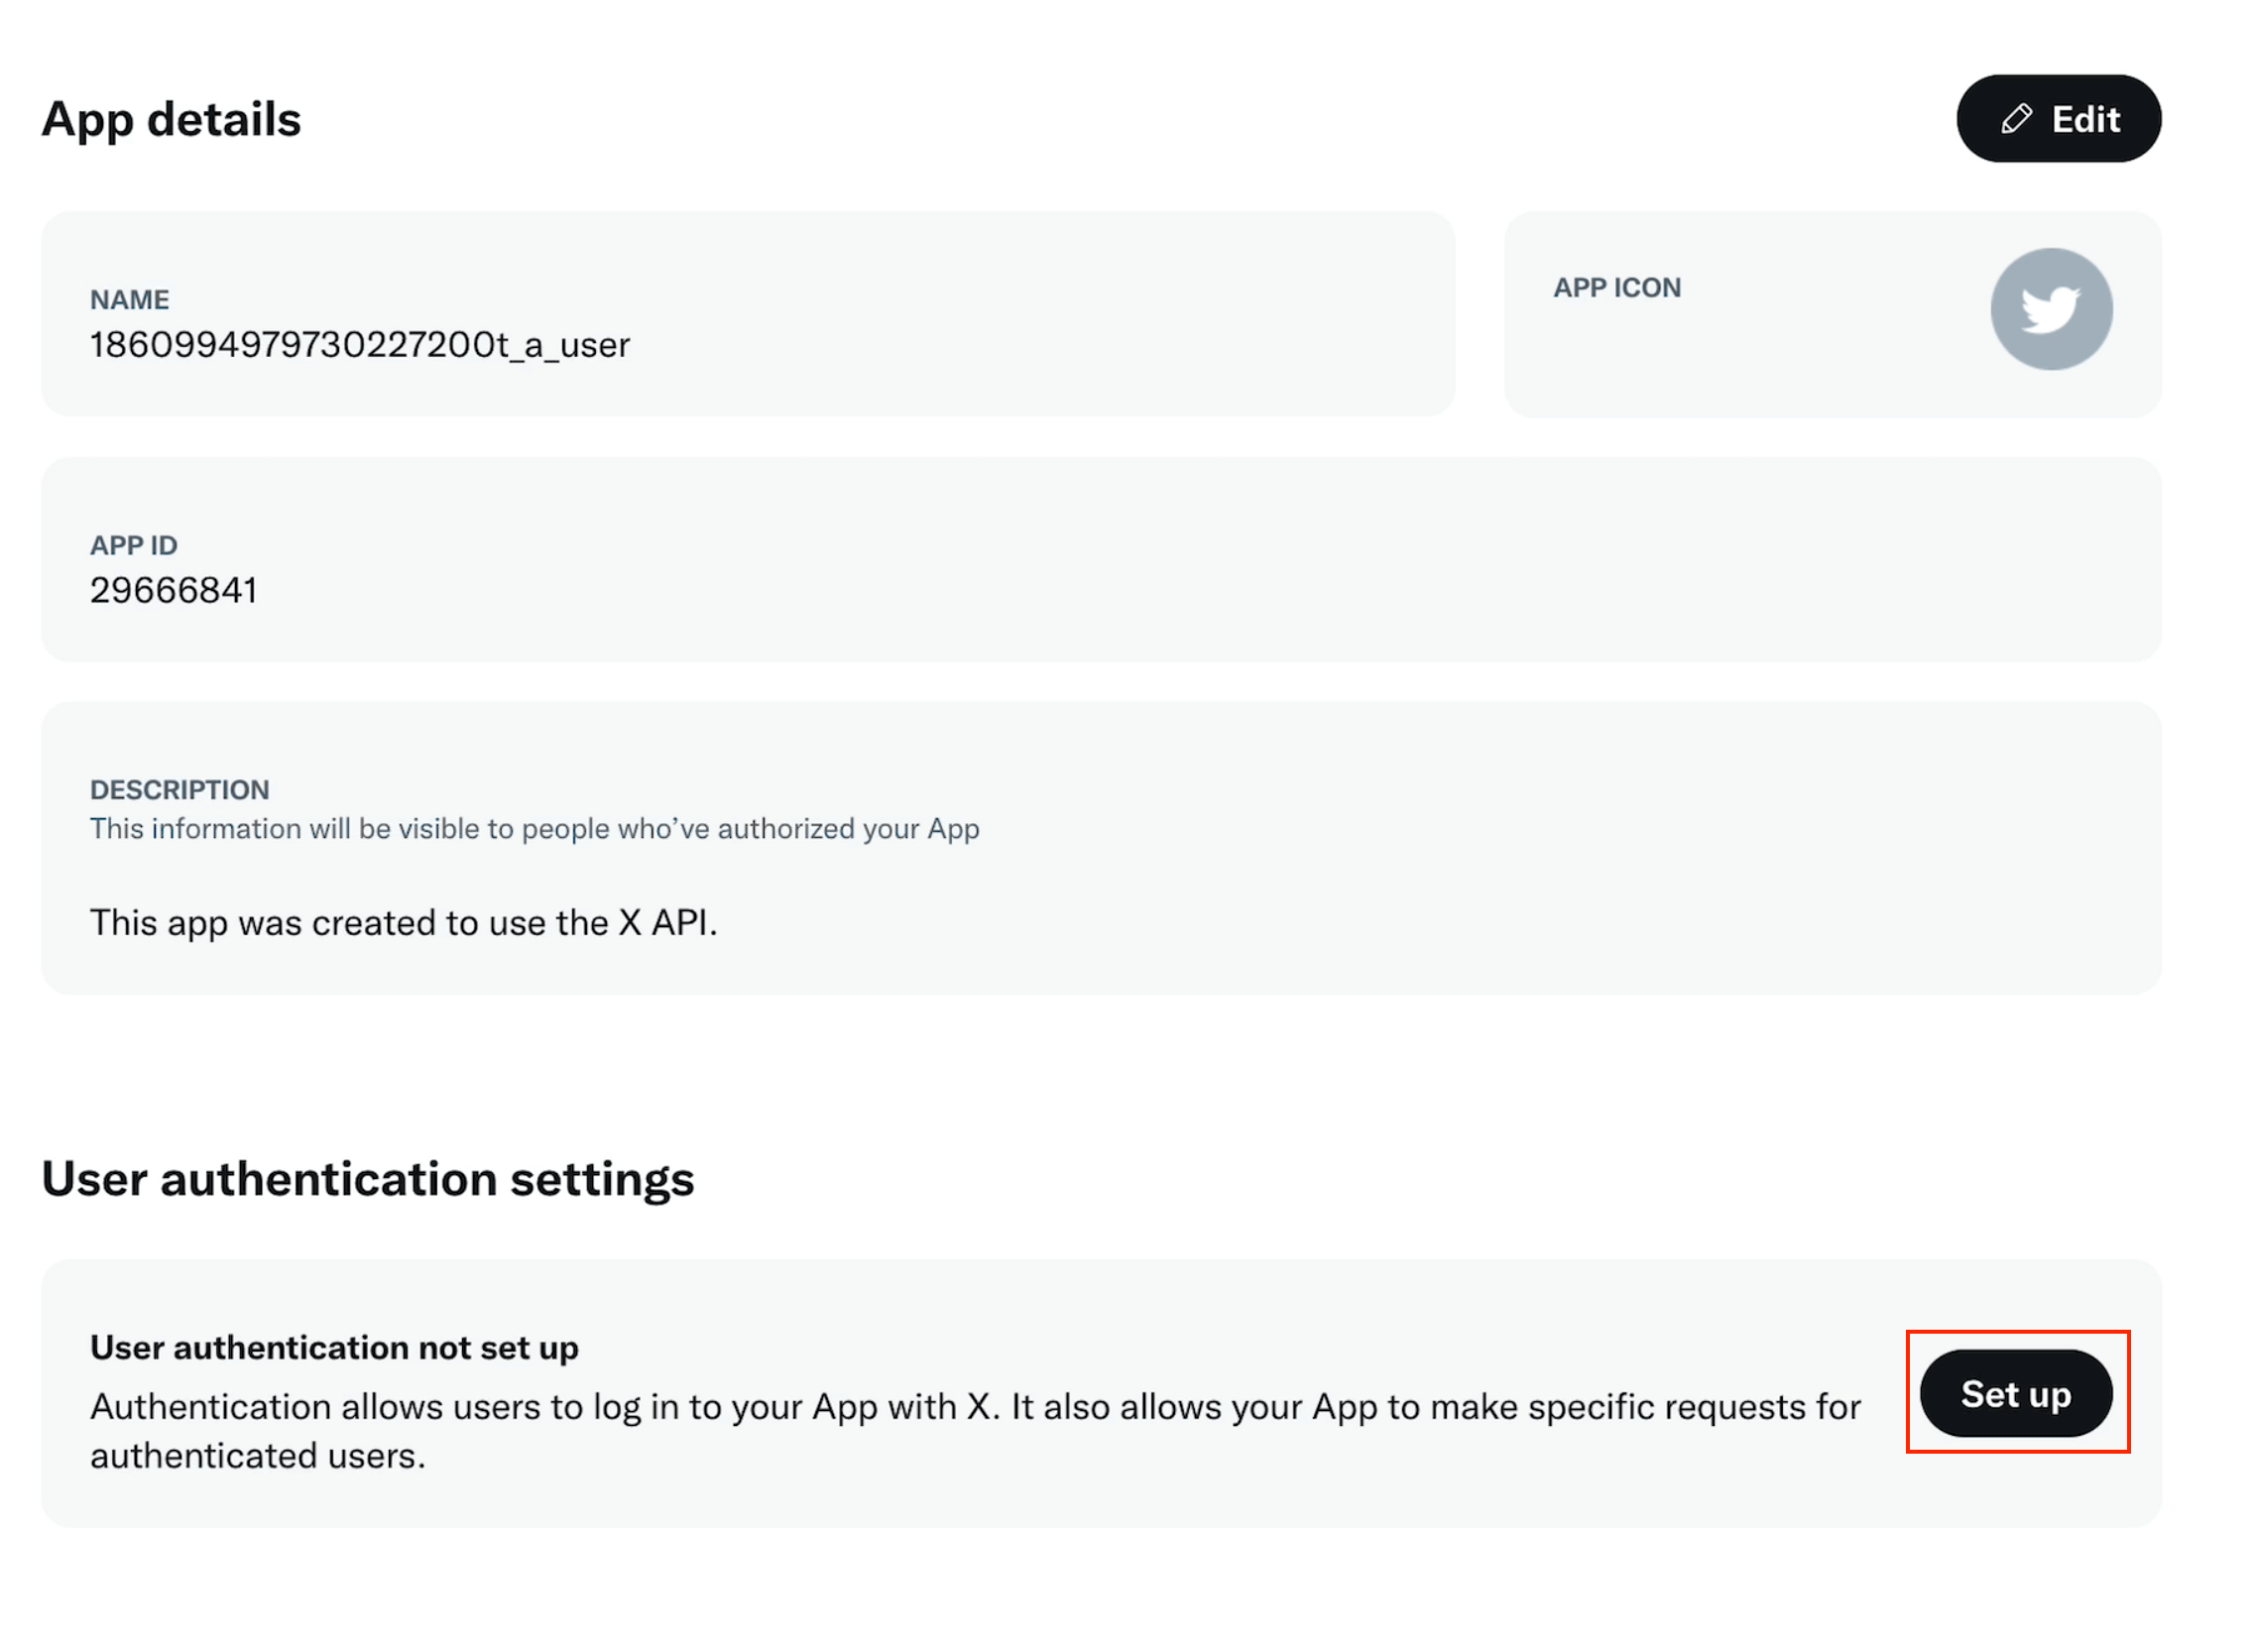2255x1652 pixels.
Task: Select the APP ICON card on the right
Action: [x=1831, y=314]
